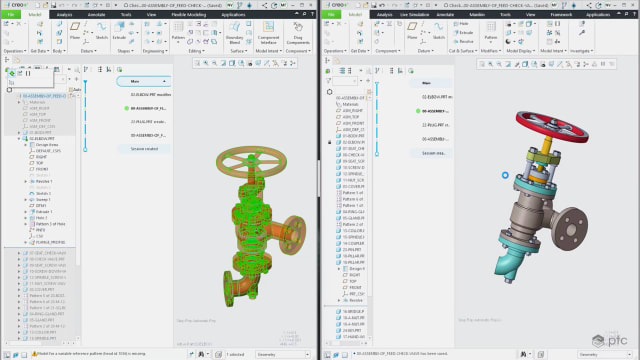The height and width of the screenshot is (360, 640).
Task: Select Hole 3 feature in left tree
Action: coord(41,218)
